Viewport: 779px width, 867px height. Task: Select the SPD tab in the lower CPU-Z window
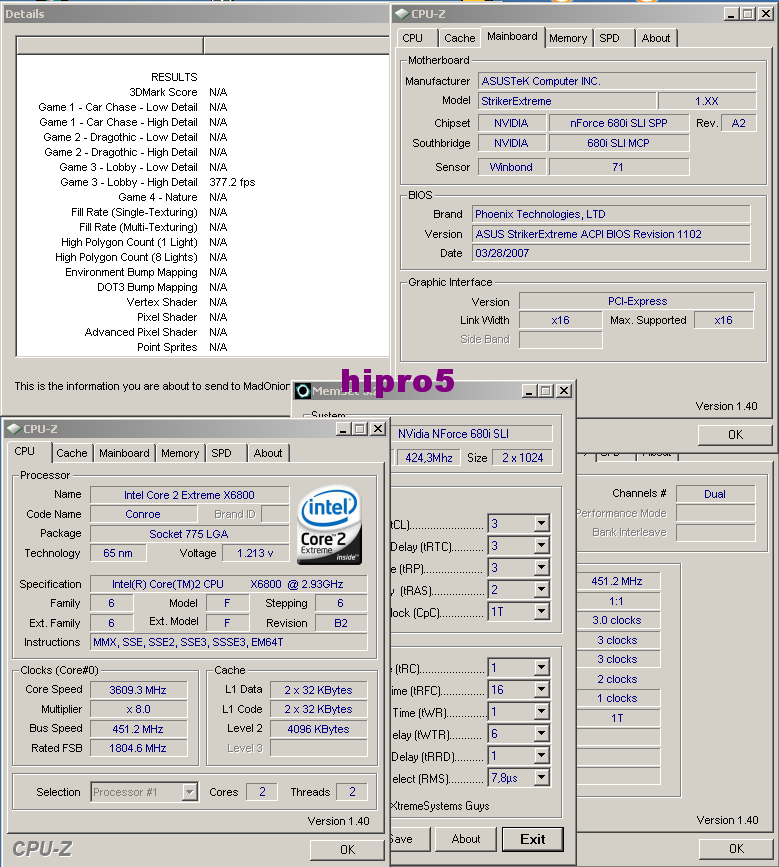tap(221, 453)
